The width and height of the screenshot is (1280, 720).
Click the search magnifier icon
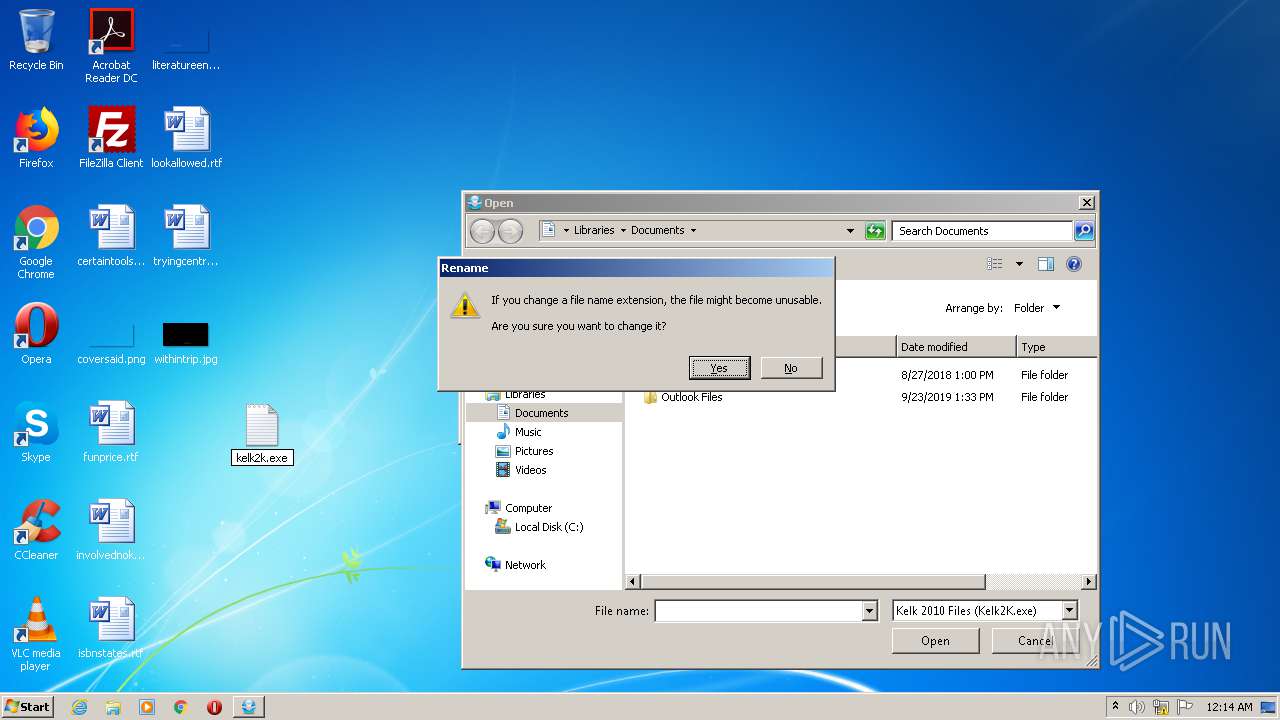pyautogui.click(x=1084, y=231)
